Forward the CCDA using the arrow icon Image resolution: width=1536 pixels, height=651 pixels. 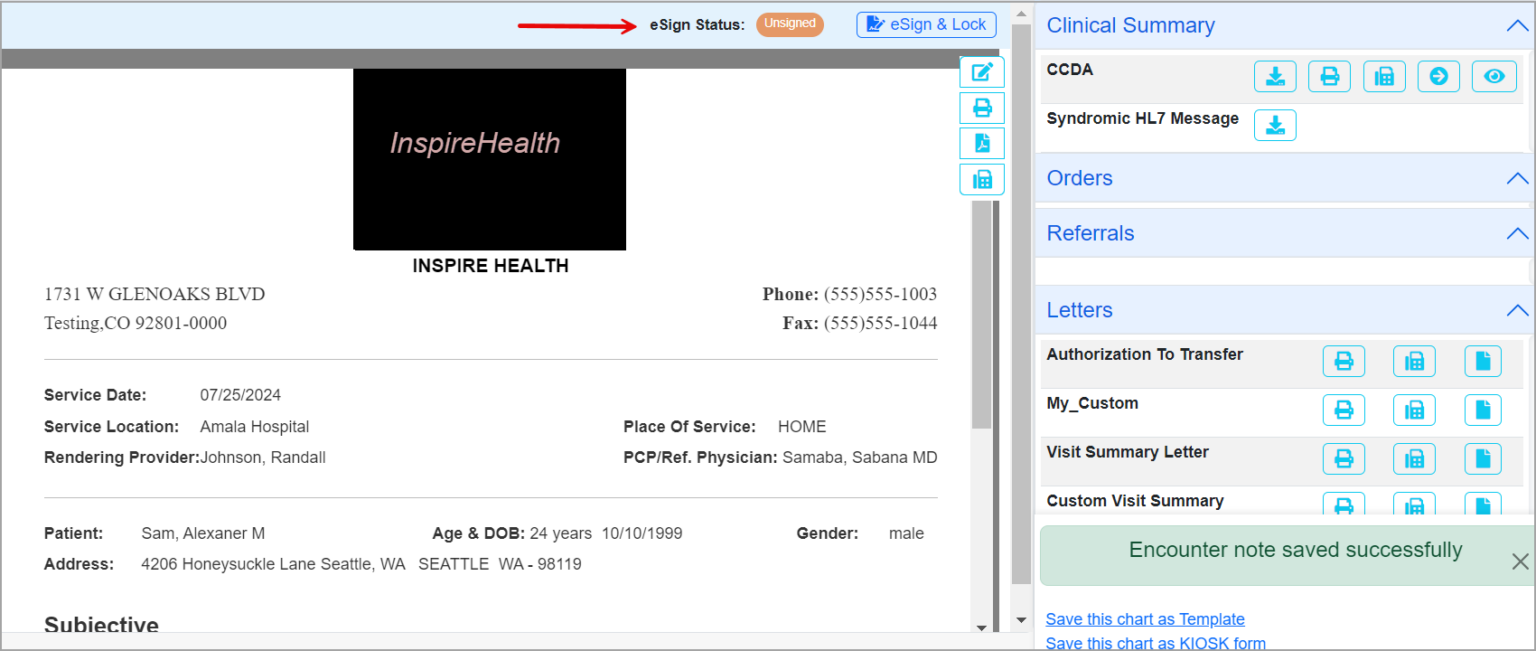tap(1438, 76)
